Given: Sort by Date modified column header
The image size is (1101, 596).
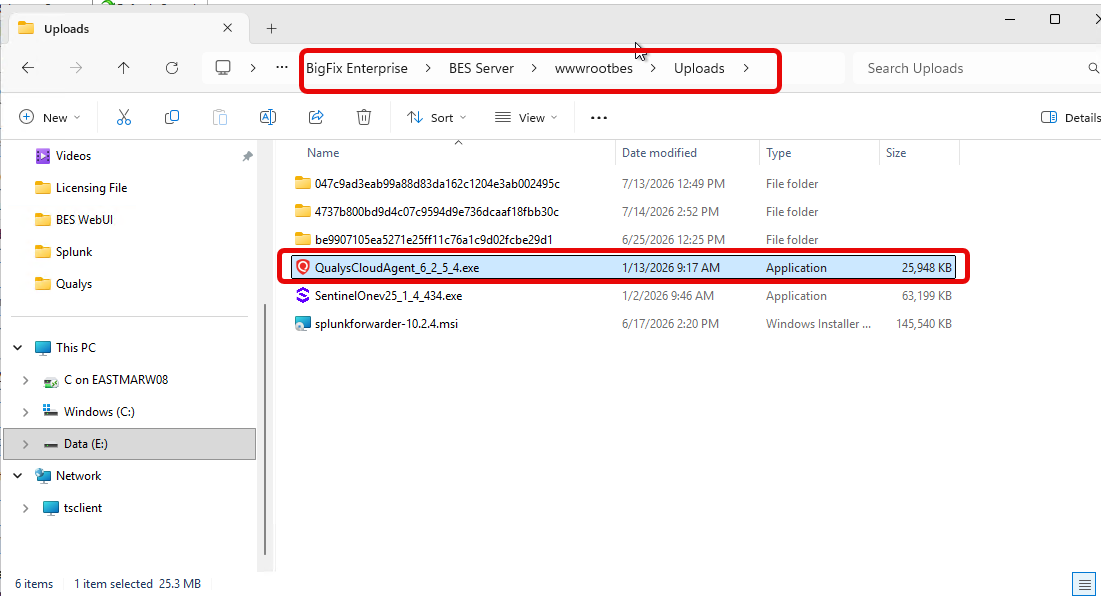Looking at the screenshot, I should [659, 152].
